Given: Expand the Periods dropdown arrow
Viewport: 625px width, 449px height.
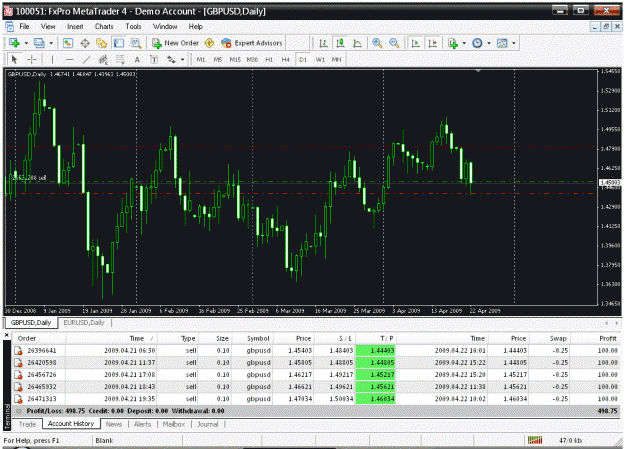Looking at the screenshot, I should 489,43.
